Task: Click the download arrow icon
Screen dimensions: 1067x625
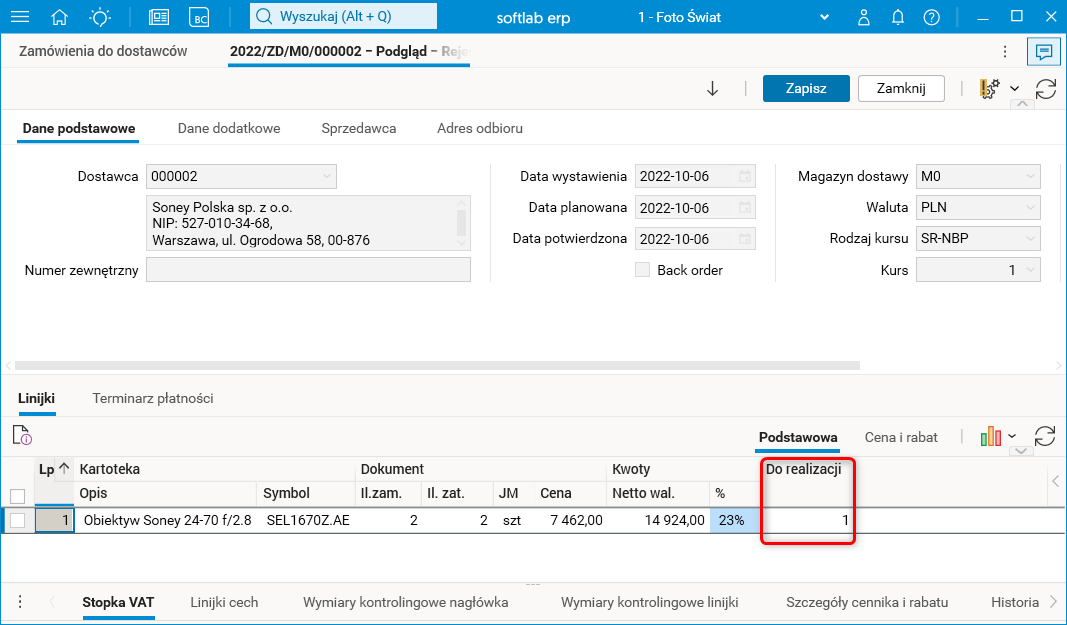Action: click(x=713, y=88)
